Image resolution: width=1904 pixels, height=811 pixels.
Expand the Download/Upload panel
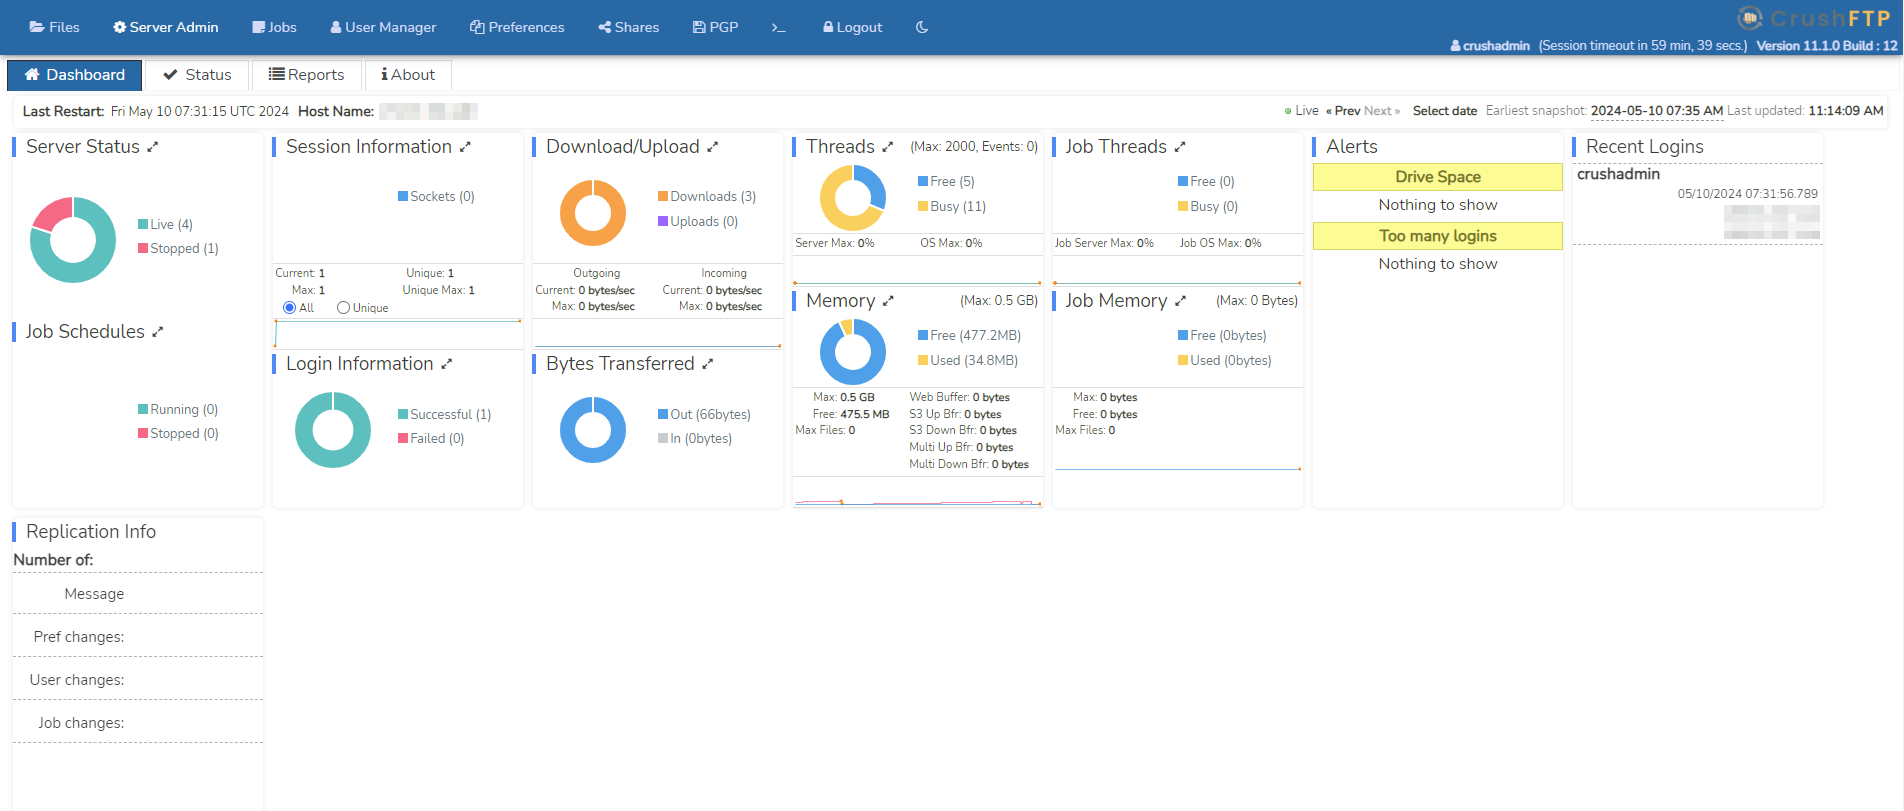[x=713, y=147]
